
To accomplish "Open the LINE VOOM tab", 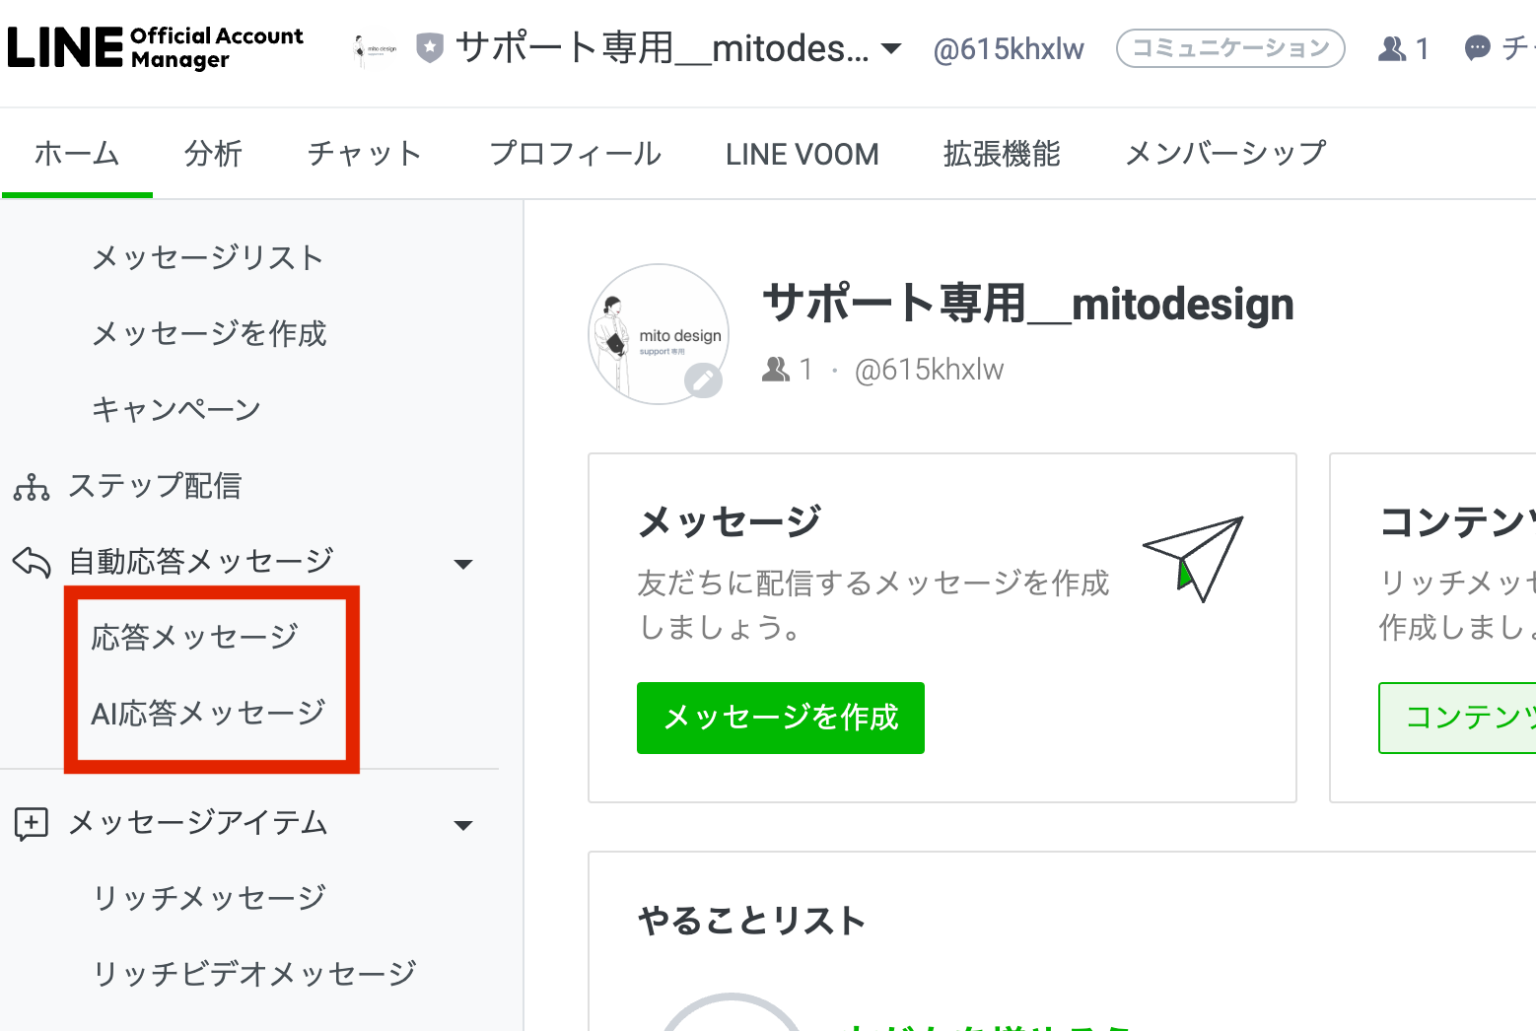I will [x=801, y=153].
